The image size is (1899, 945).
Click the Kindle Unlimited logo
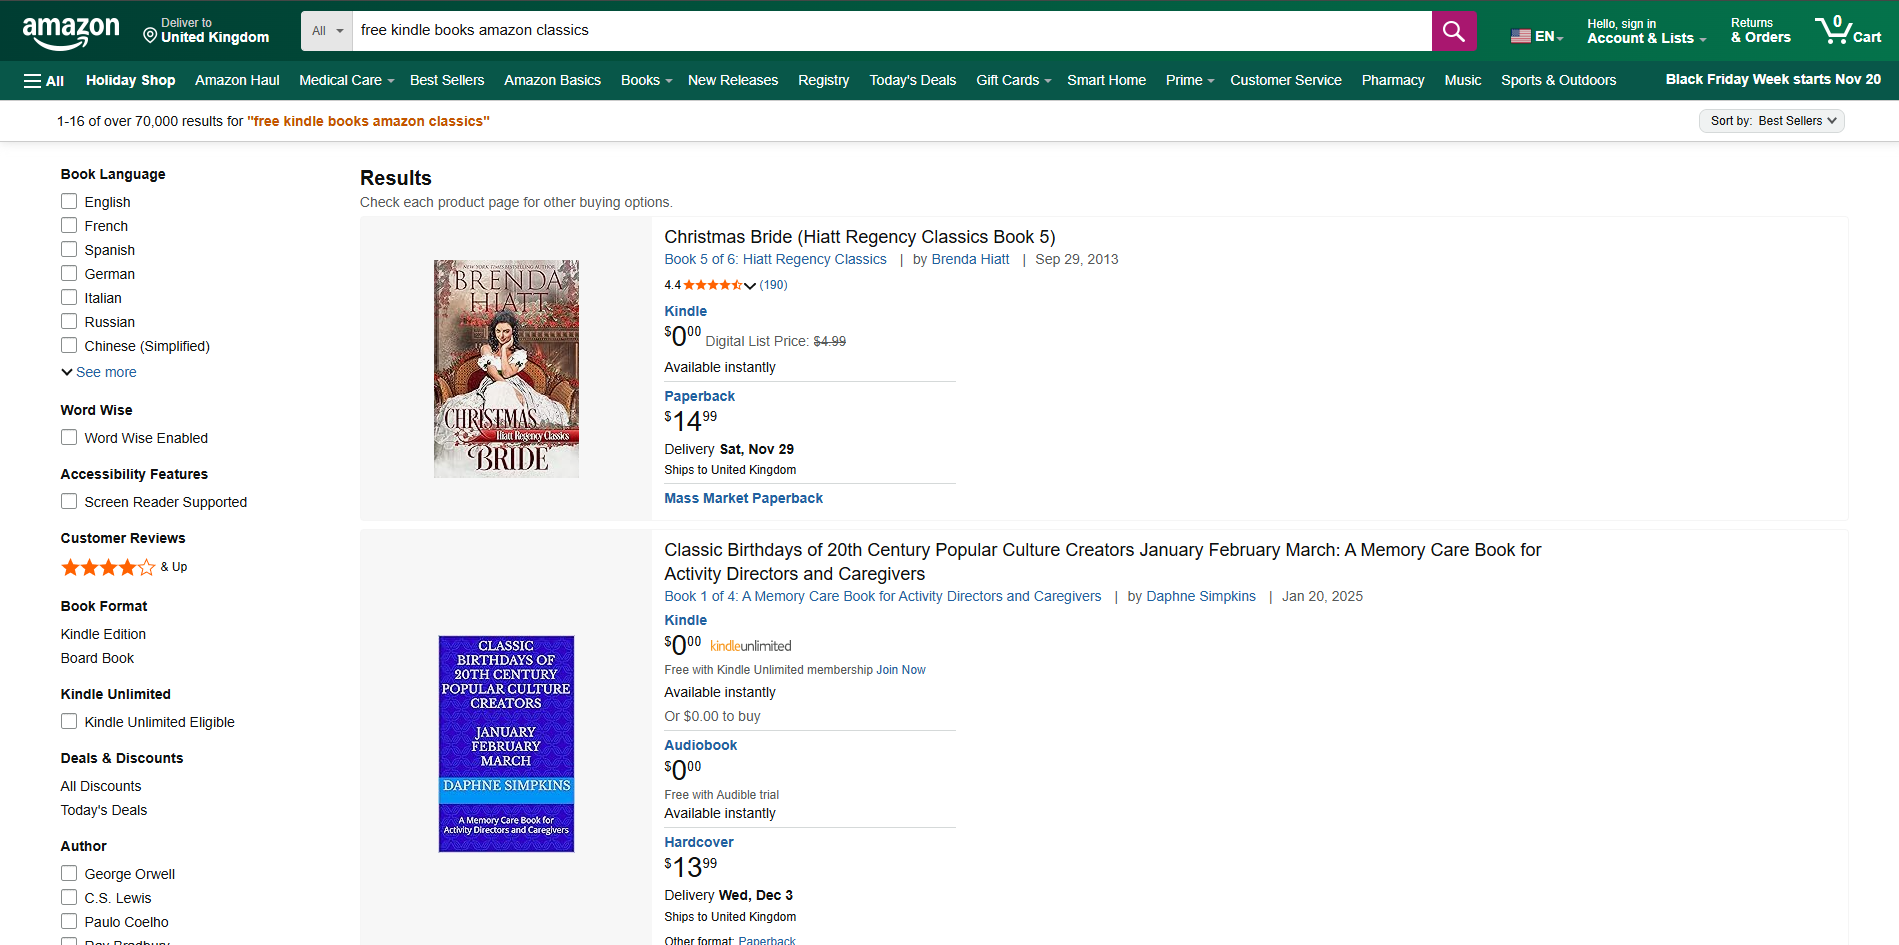tap(749, 645)
